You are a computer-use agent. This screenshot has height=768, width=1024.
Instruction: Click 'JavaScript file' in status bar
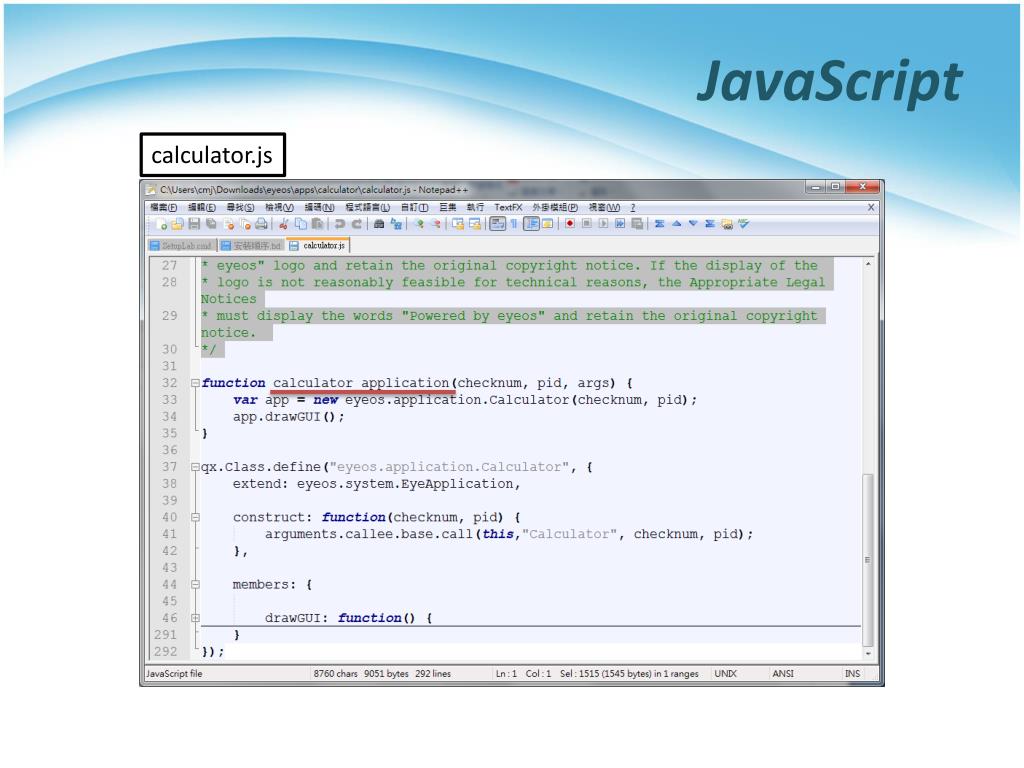point(174,673)
